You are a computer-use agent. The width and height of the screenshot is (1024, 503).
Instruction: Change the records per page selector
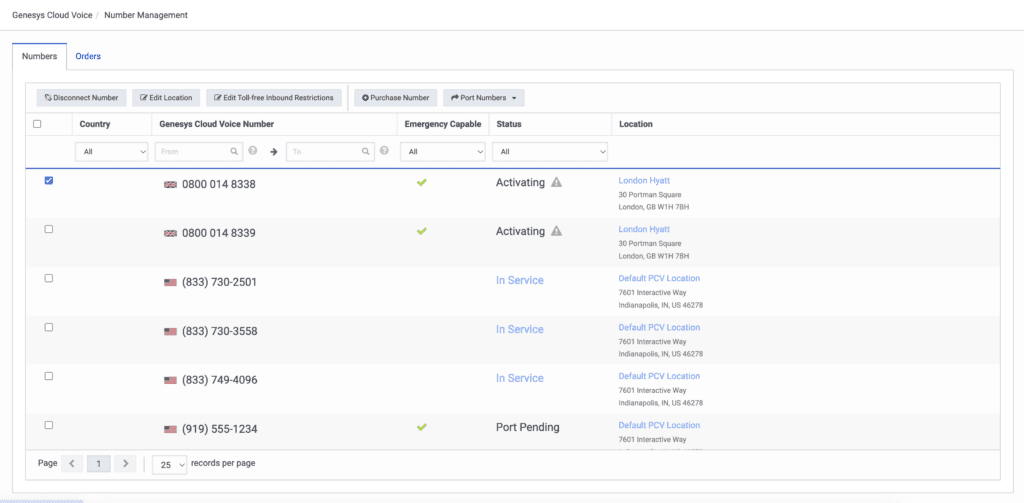point(169,464)
